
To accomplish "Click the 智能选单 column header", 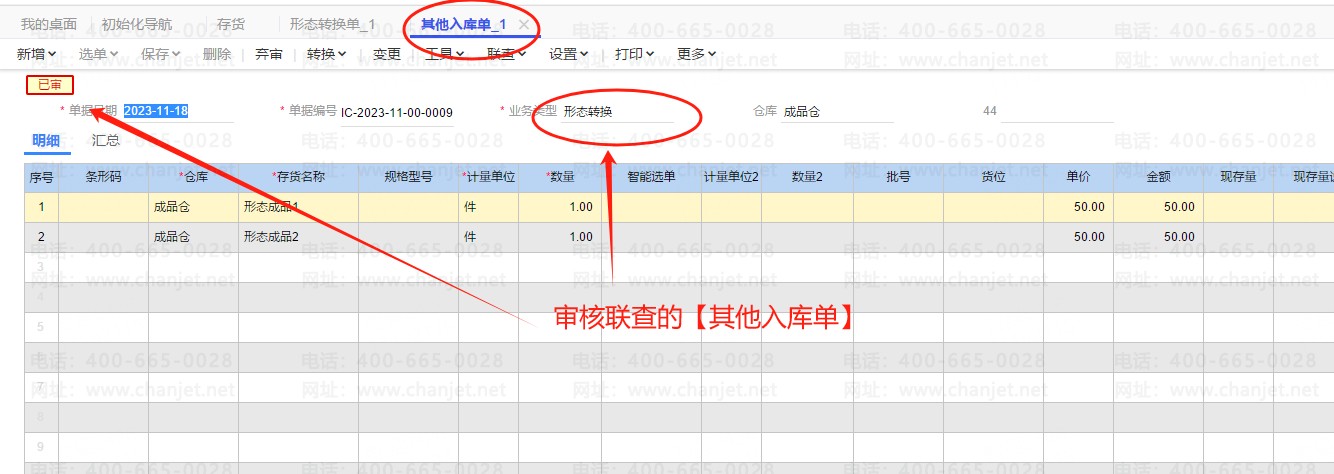I will click(651, 177).
